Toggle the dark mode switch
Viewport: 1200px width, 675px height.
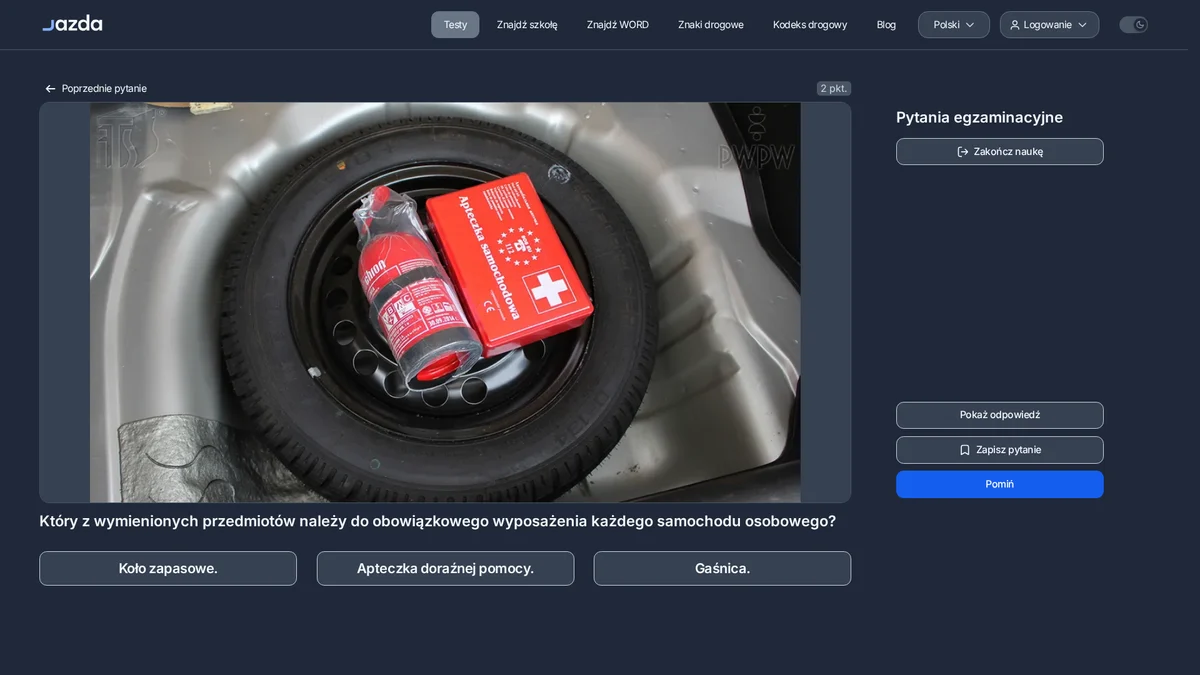1133,25
